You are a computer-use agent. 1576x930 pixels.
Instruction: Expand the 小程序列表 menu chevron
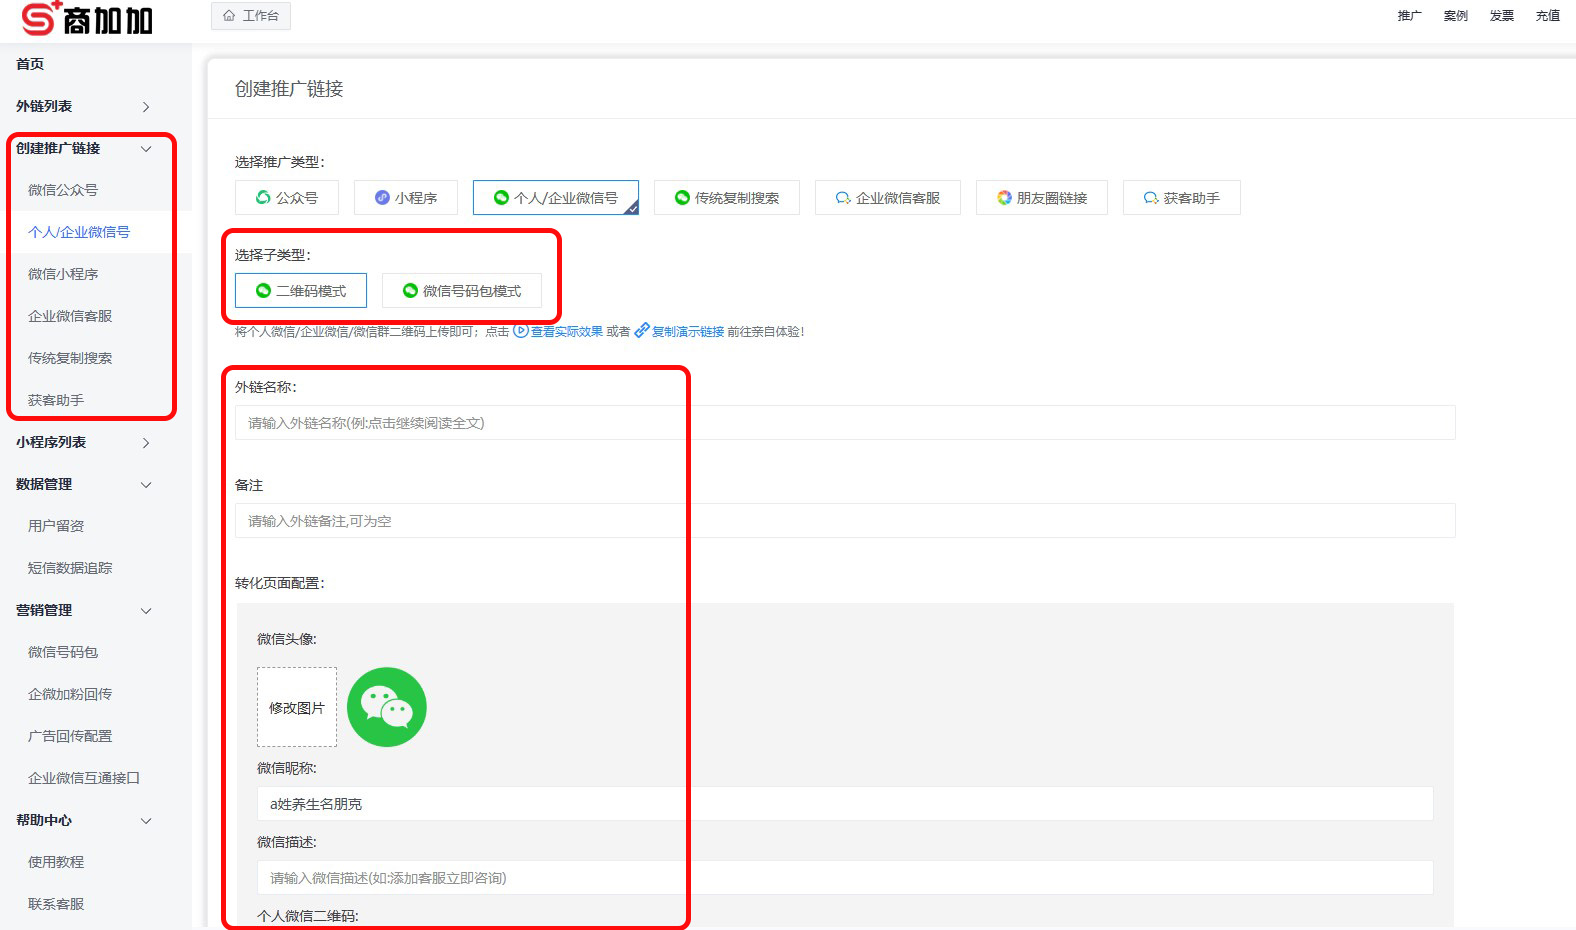click(x=146, y=443)
